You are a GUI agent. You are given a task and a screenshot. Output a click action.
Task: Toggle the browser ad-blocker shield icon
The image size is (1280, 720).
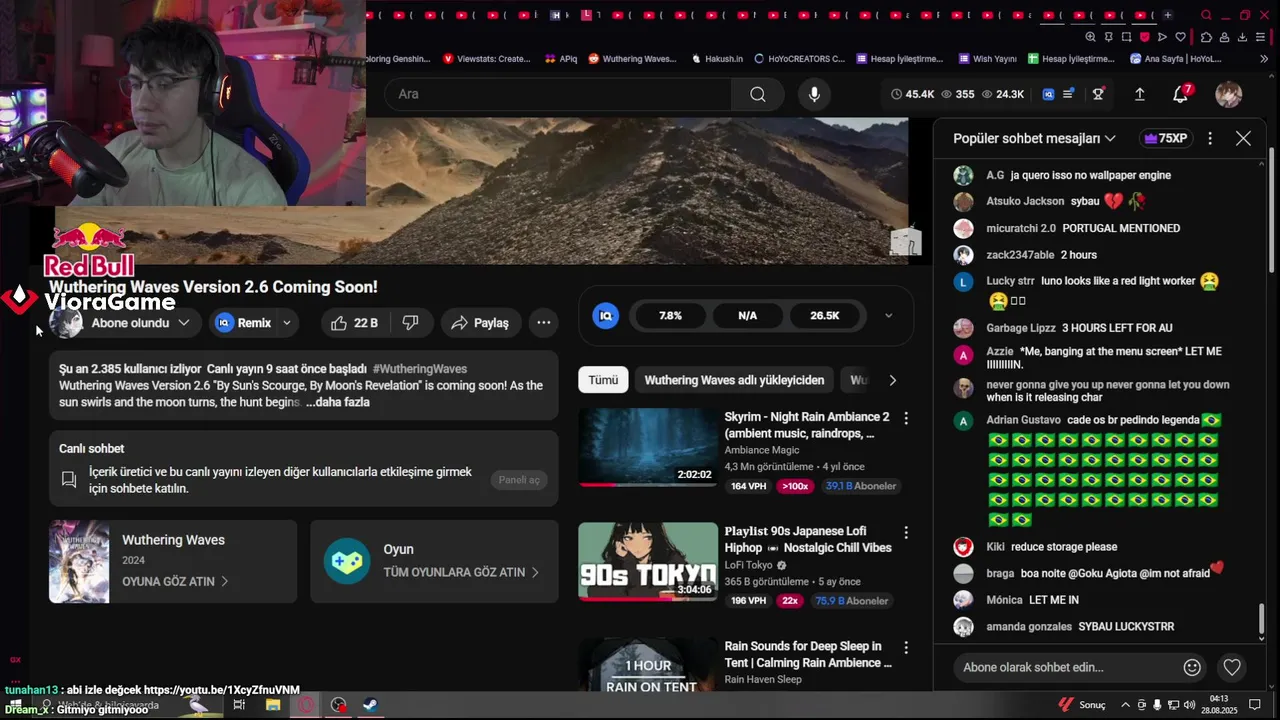pos(1144,37)
